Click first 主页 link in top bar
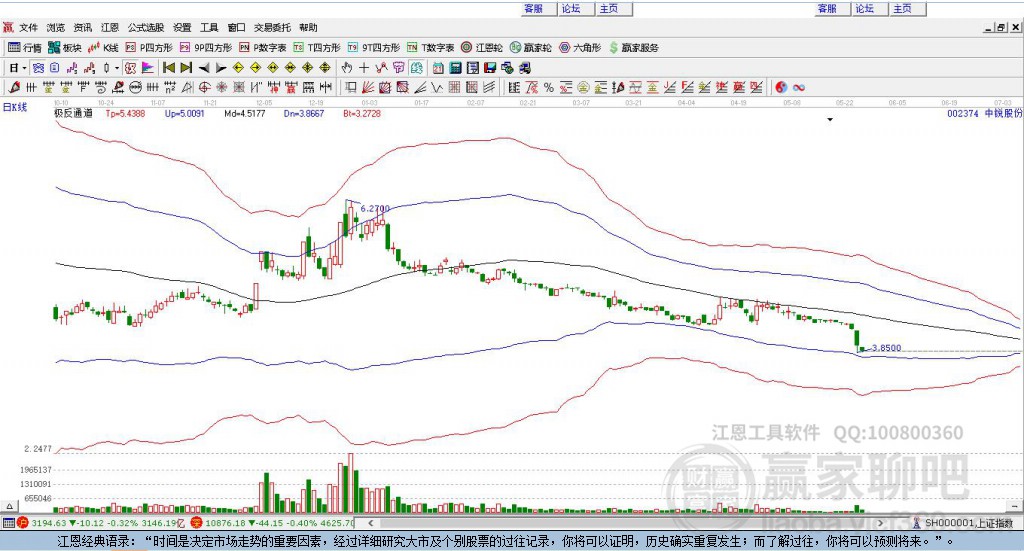The height and width of the screenshot is (551, 1024). [609, 8]
